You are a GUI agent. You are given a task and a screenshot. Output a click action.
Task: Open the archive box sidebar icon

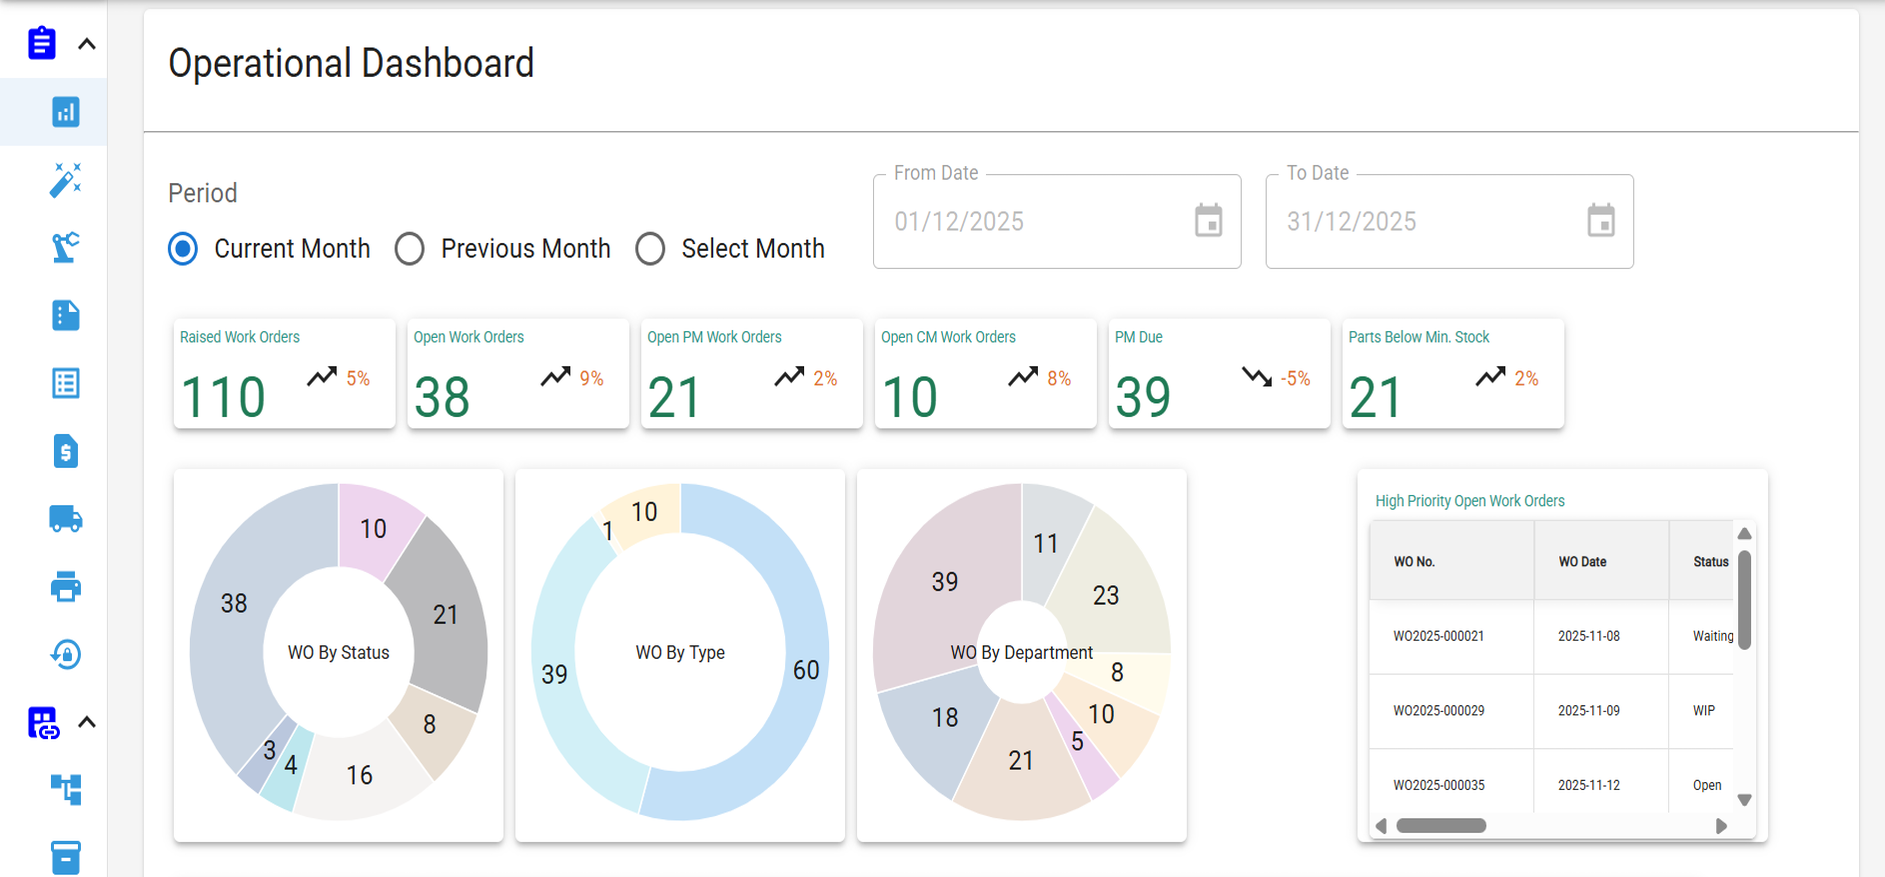pyautogui.click(x=66, y=858)
